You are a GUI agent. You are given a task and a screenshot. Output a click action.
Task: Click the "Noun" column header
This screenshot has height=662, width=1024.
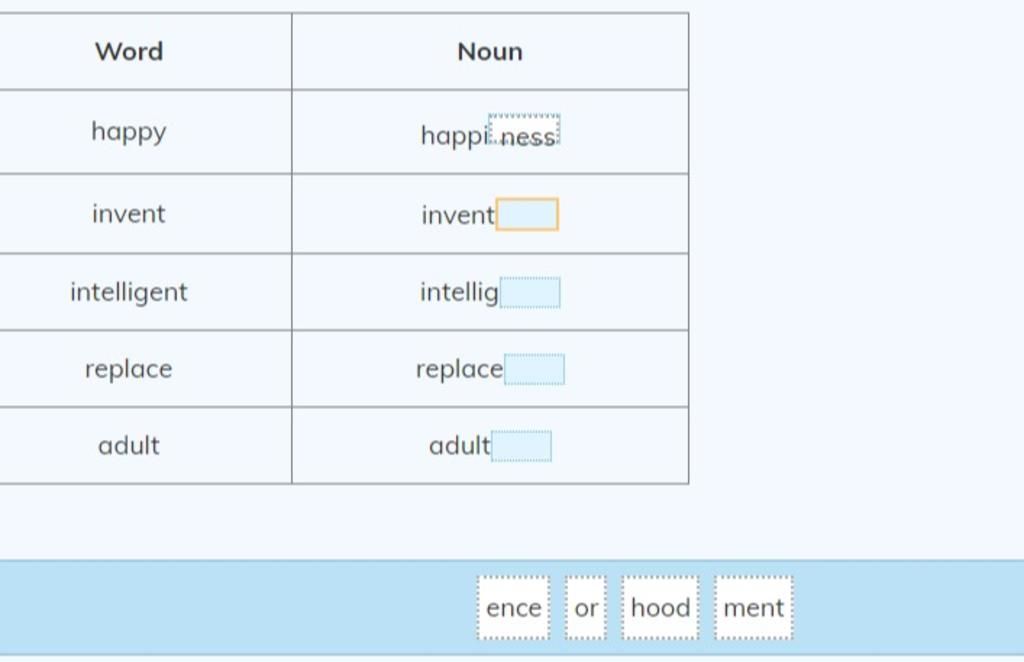click(x=490, y=52)
